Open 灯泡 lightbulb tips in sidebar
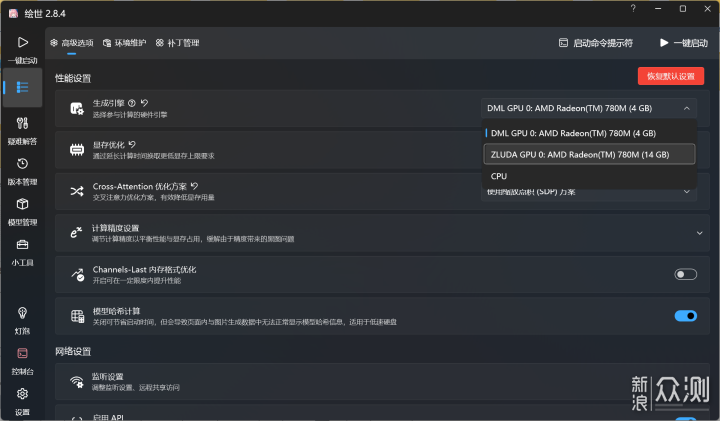 (22, 320)
